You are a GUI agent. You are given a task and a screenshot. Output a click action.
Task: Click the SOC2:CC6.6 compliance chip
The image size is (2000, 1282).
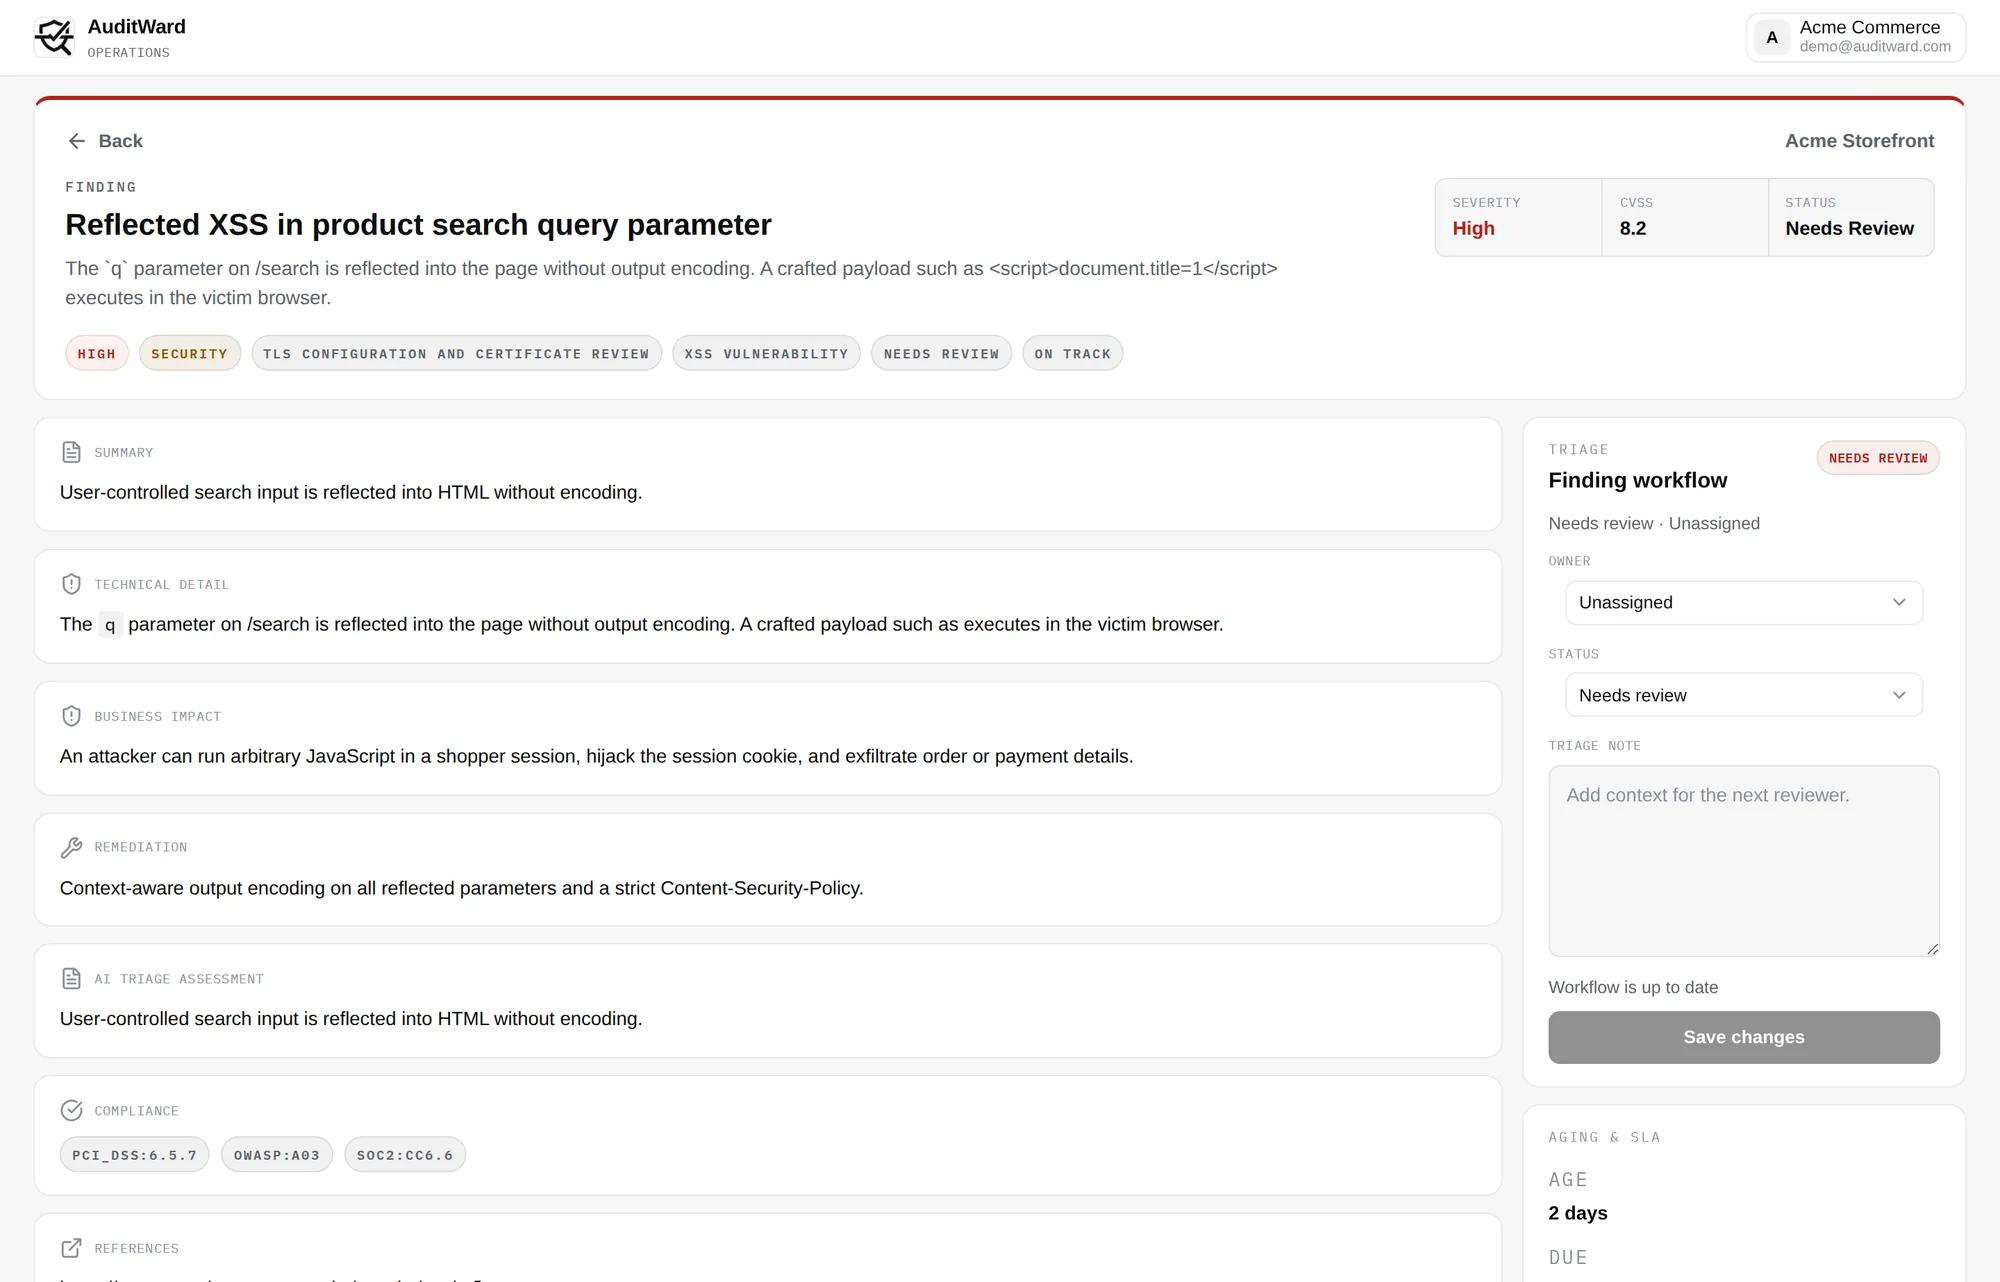405,1155
